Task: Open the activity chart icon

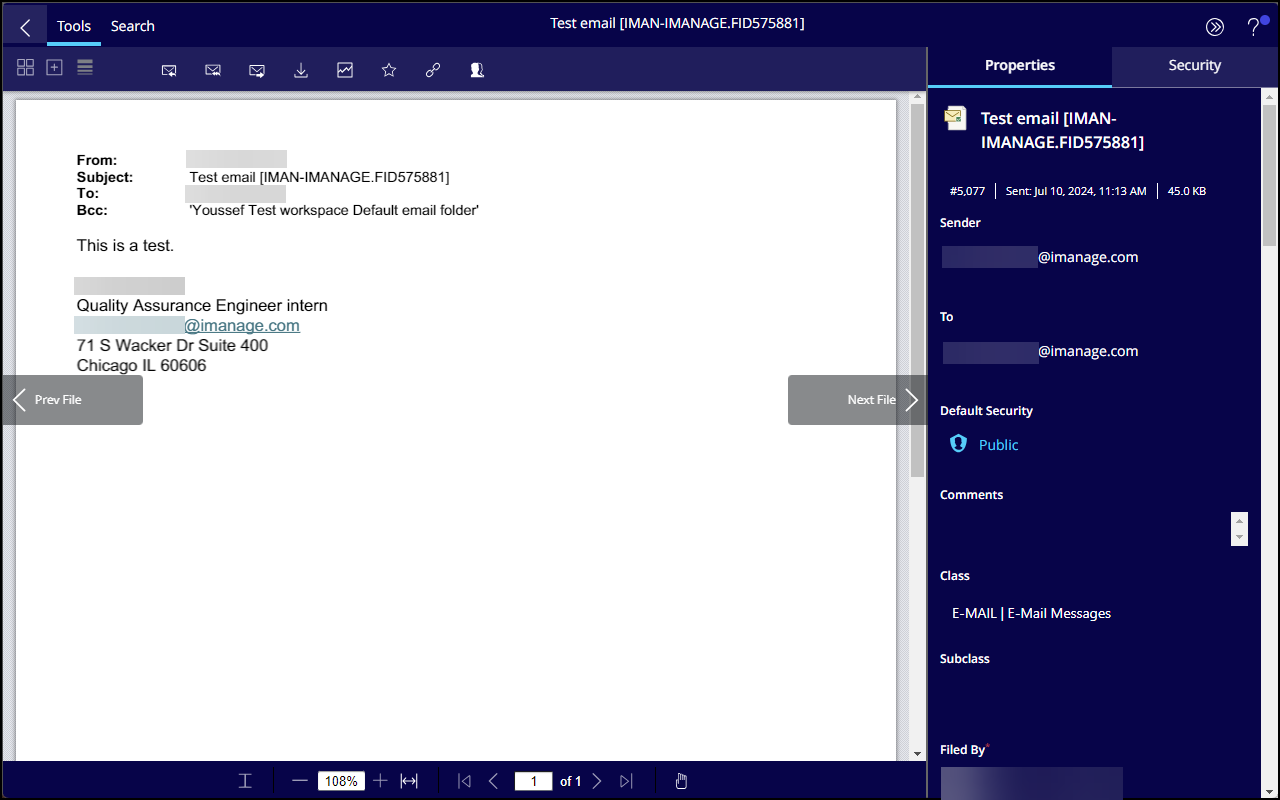Action: pyautogui.click(x=345, y=70)
